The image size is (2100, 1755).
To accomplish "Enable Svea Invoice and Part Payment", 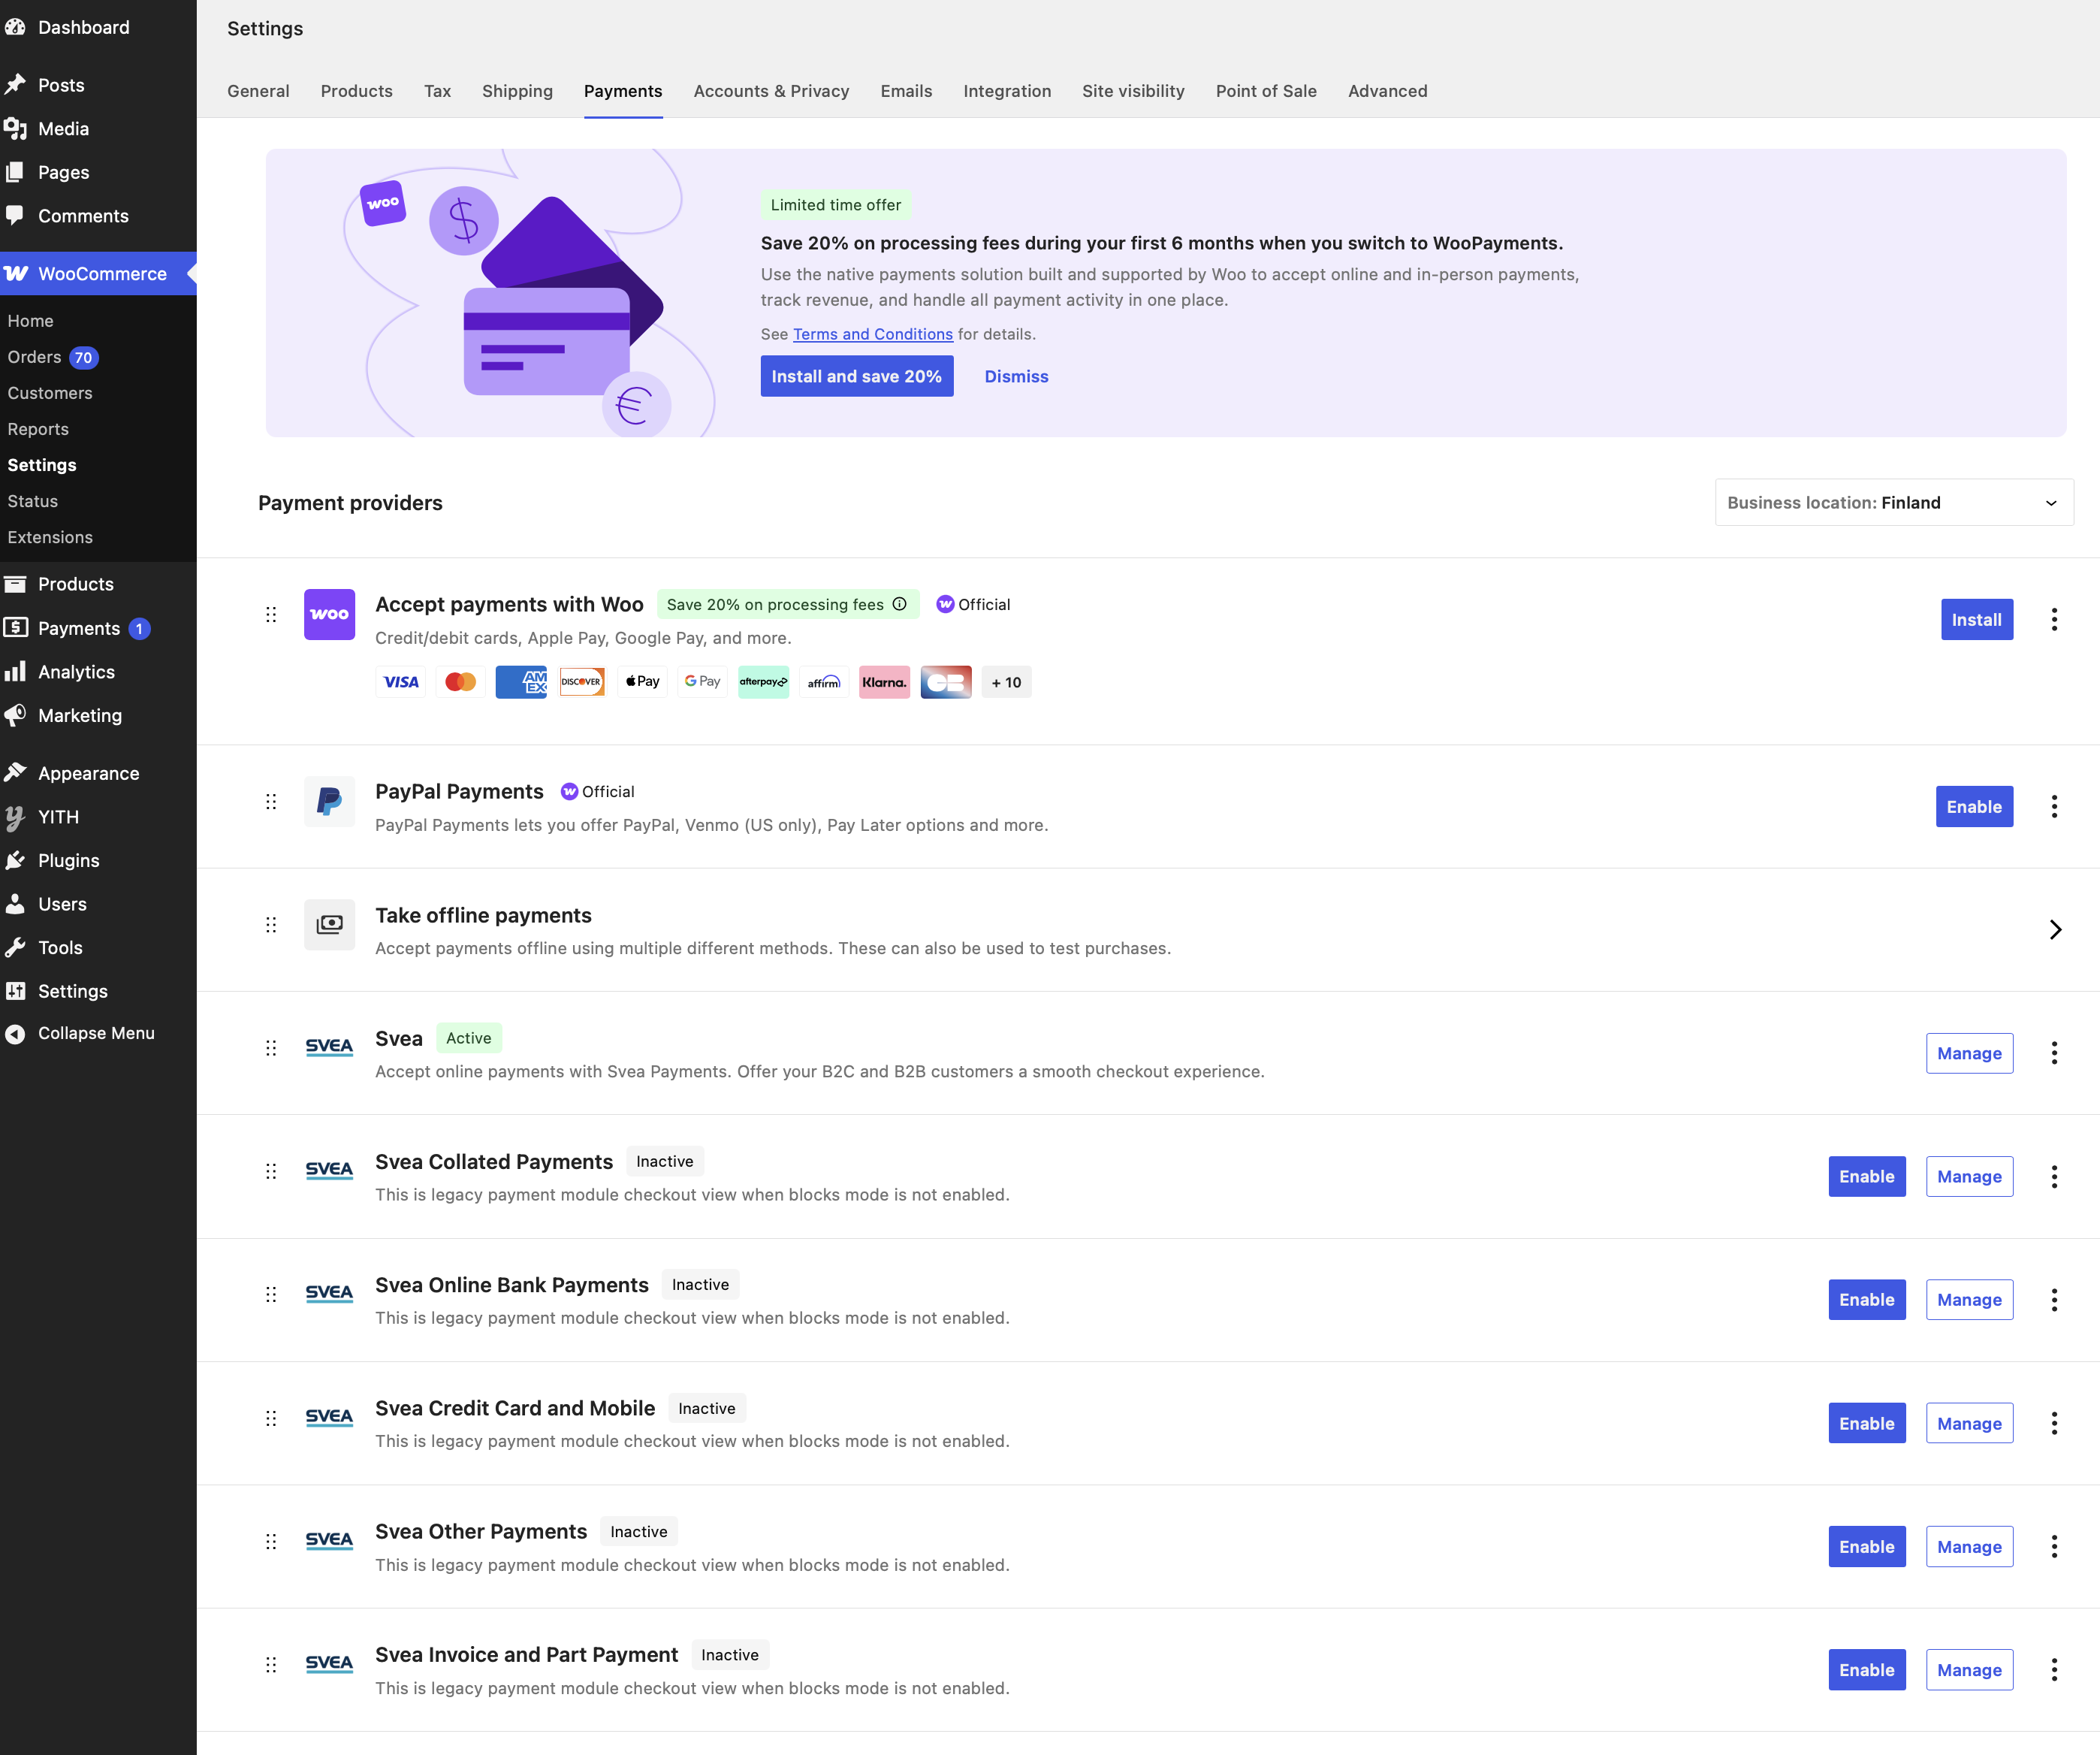I will click(x=1867, y=1669).
